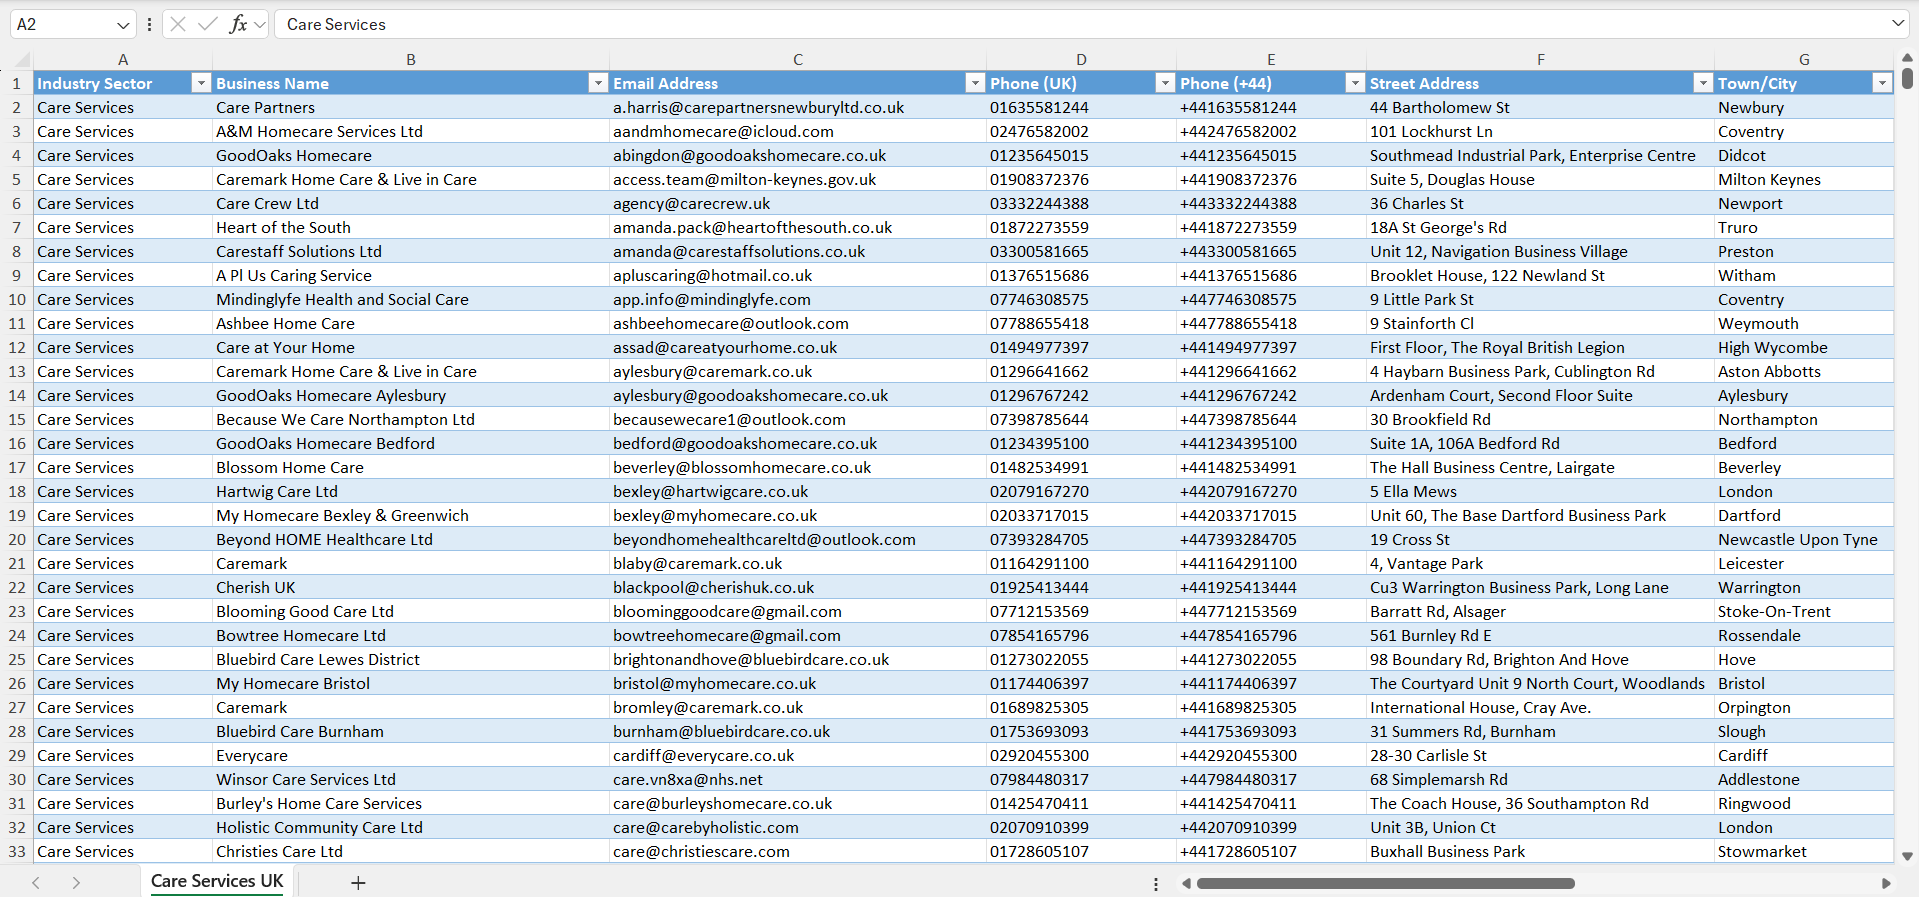Open the Street Address filter dropdown
The width and height of the screenshot is (1919, 897).
[1703, 83]
